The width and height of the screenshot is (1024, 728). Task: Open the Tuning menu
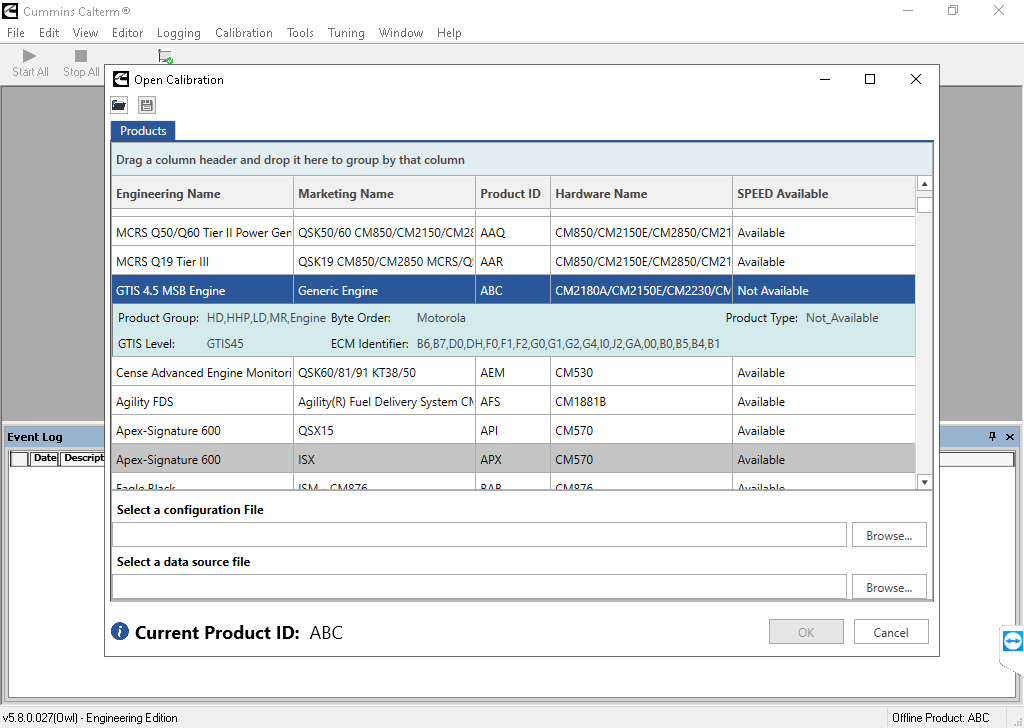click(346, 33)
